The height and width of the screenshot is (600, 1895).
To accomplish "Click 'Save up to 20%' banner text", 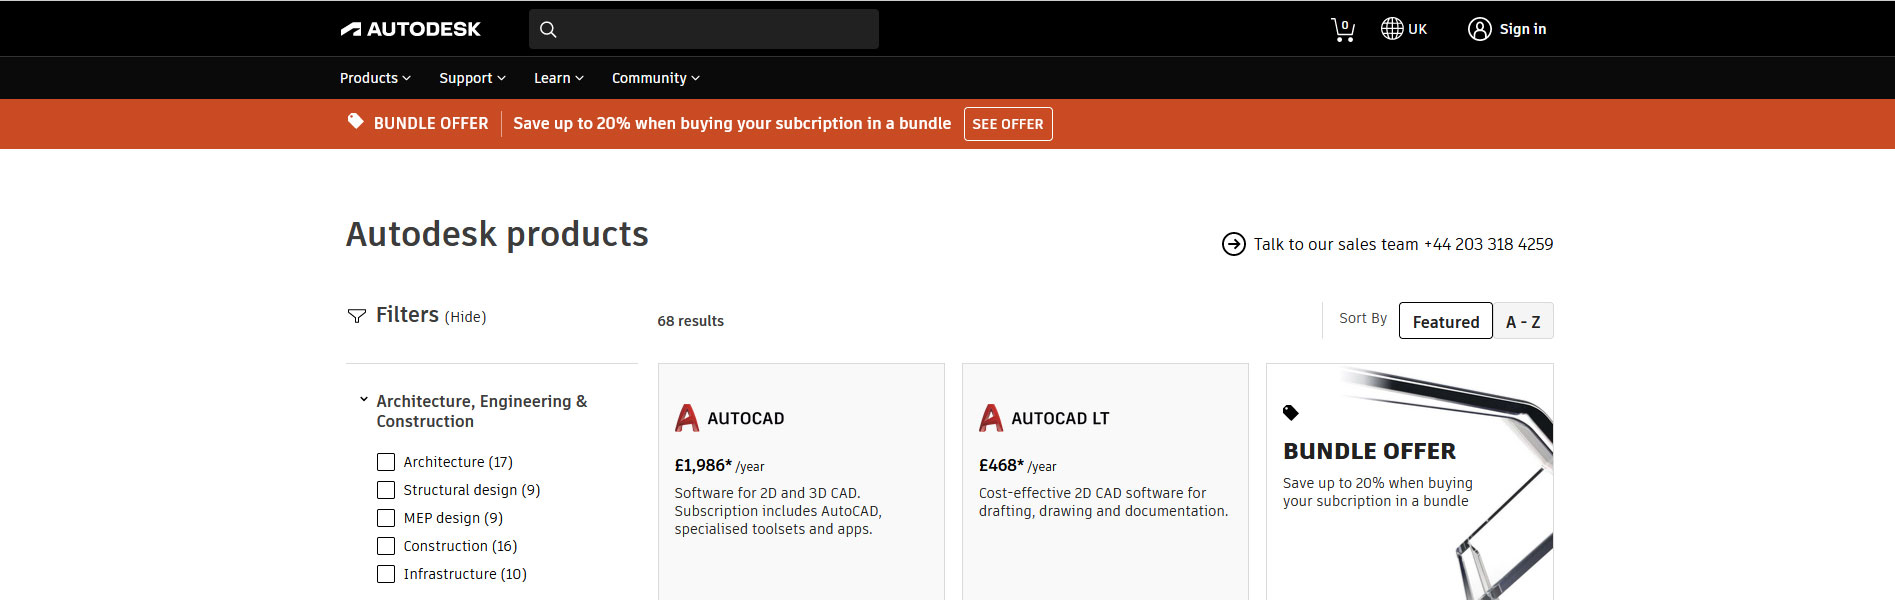I will point(732,123).
